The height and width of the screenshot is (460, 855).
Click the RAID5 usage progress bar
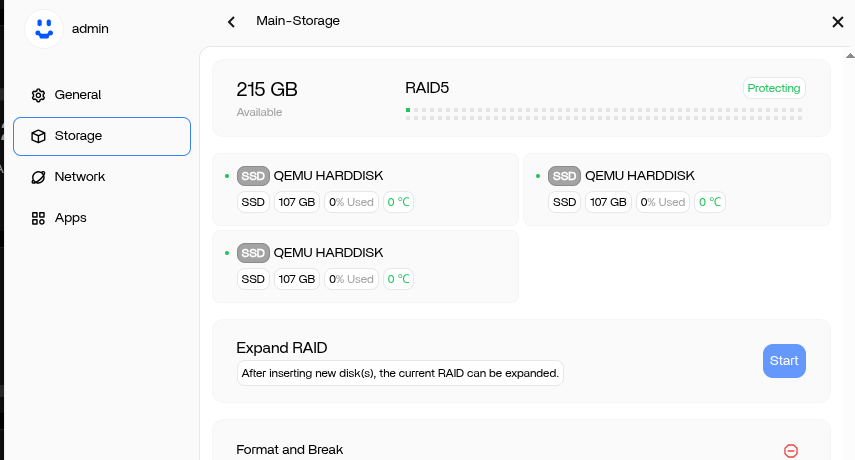[x=604, y=114]
